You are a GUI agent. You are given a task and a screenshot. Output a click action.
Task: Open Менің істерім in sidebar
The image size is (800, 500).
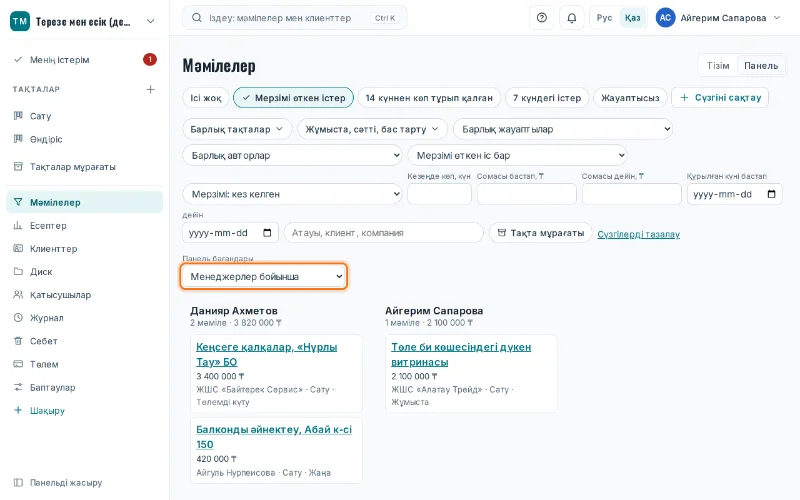tap(85, 60)
